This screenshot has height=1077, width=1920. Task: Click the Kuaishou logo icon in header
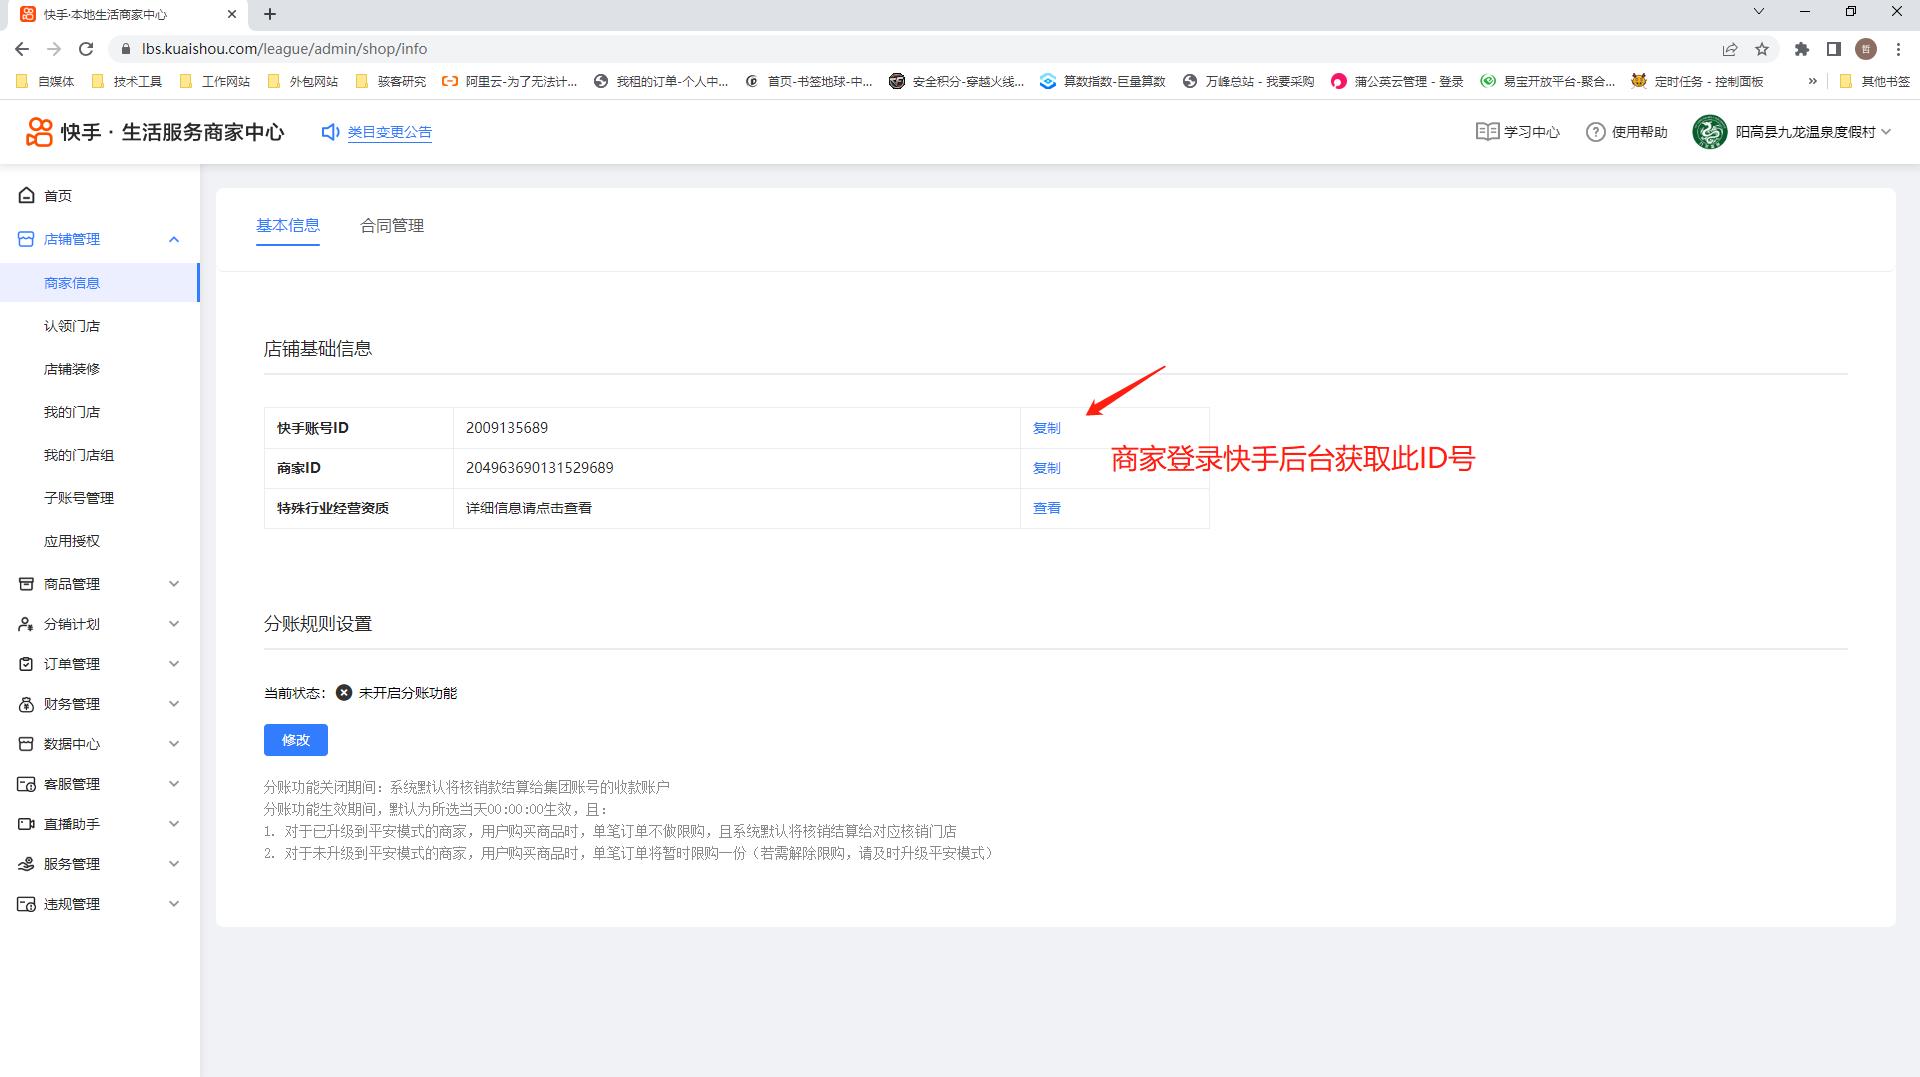(39, 132)
